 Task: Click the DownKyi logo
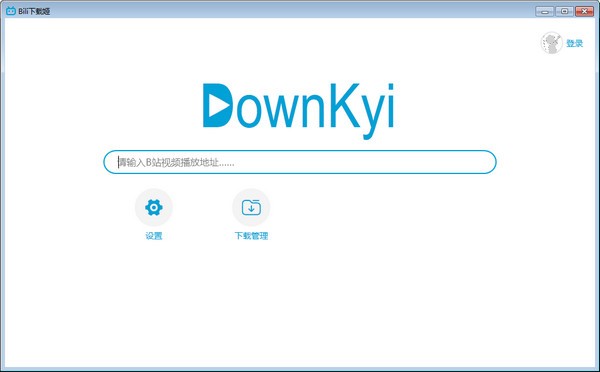pos(298,110)
